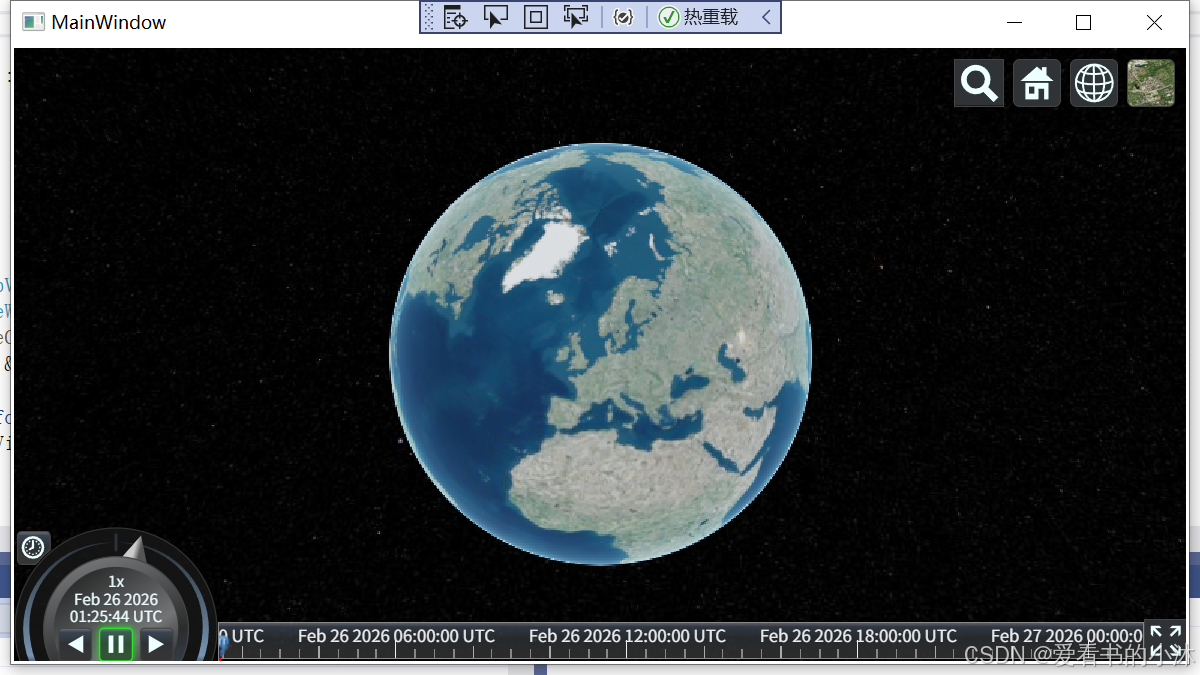Open the base layer imagery picker

[1151, 83]
